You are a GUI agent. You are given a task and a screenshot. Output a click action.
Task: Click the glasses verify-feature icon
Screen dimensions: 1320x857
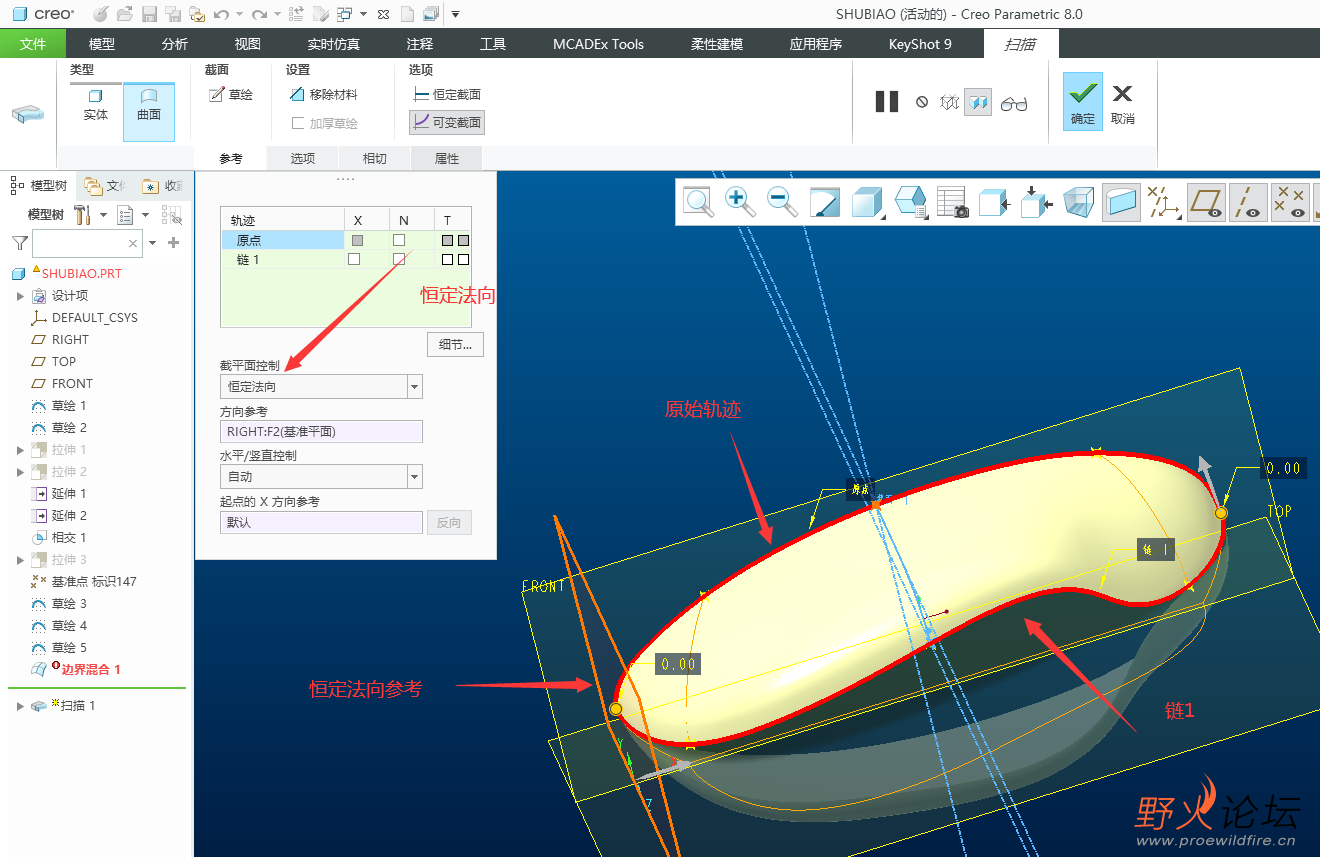[x=1014, y=103]
